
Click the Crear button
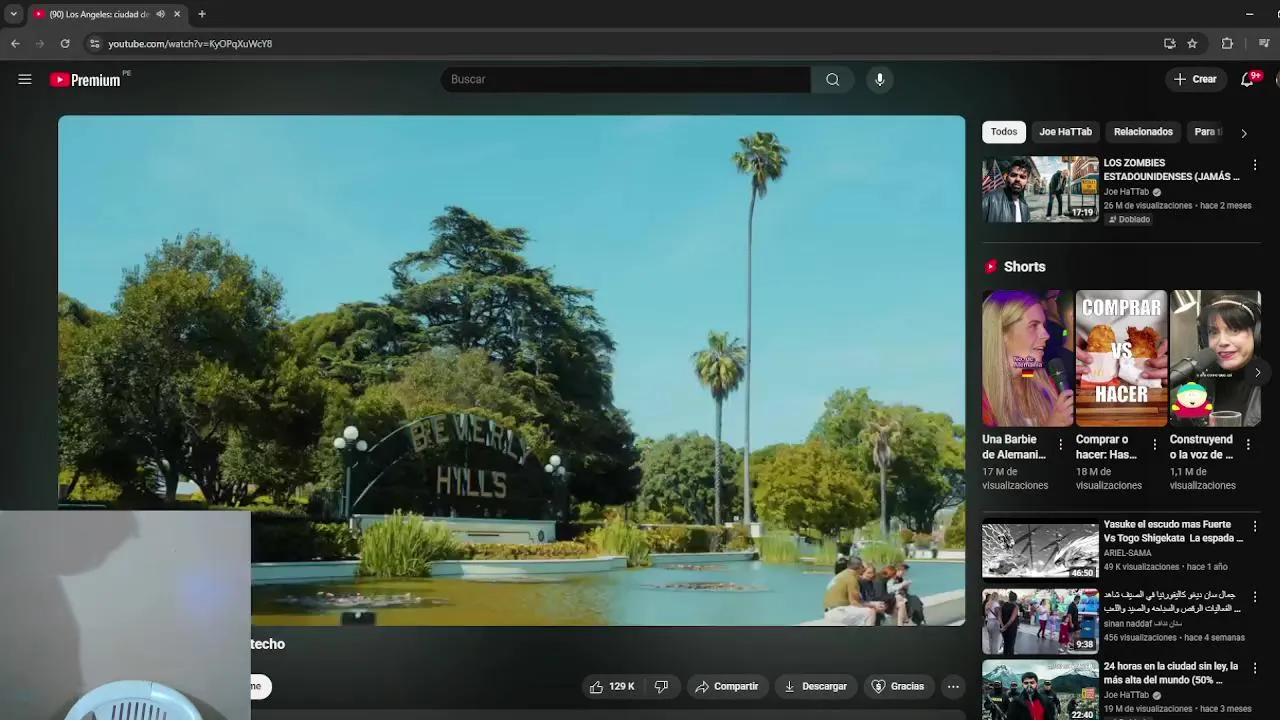[x=1195, y=79]
